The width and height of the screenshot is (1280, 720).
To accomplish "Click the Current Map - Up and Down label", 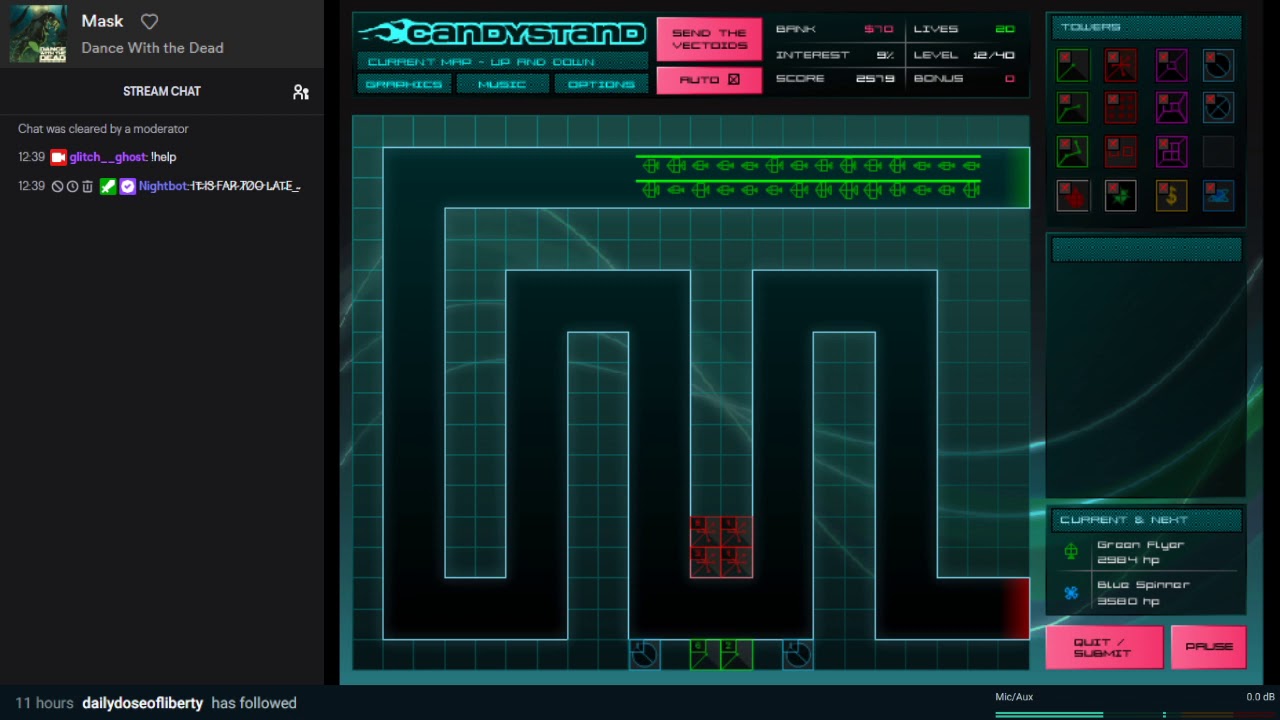I will tap(502, 62).
